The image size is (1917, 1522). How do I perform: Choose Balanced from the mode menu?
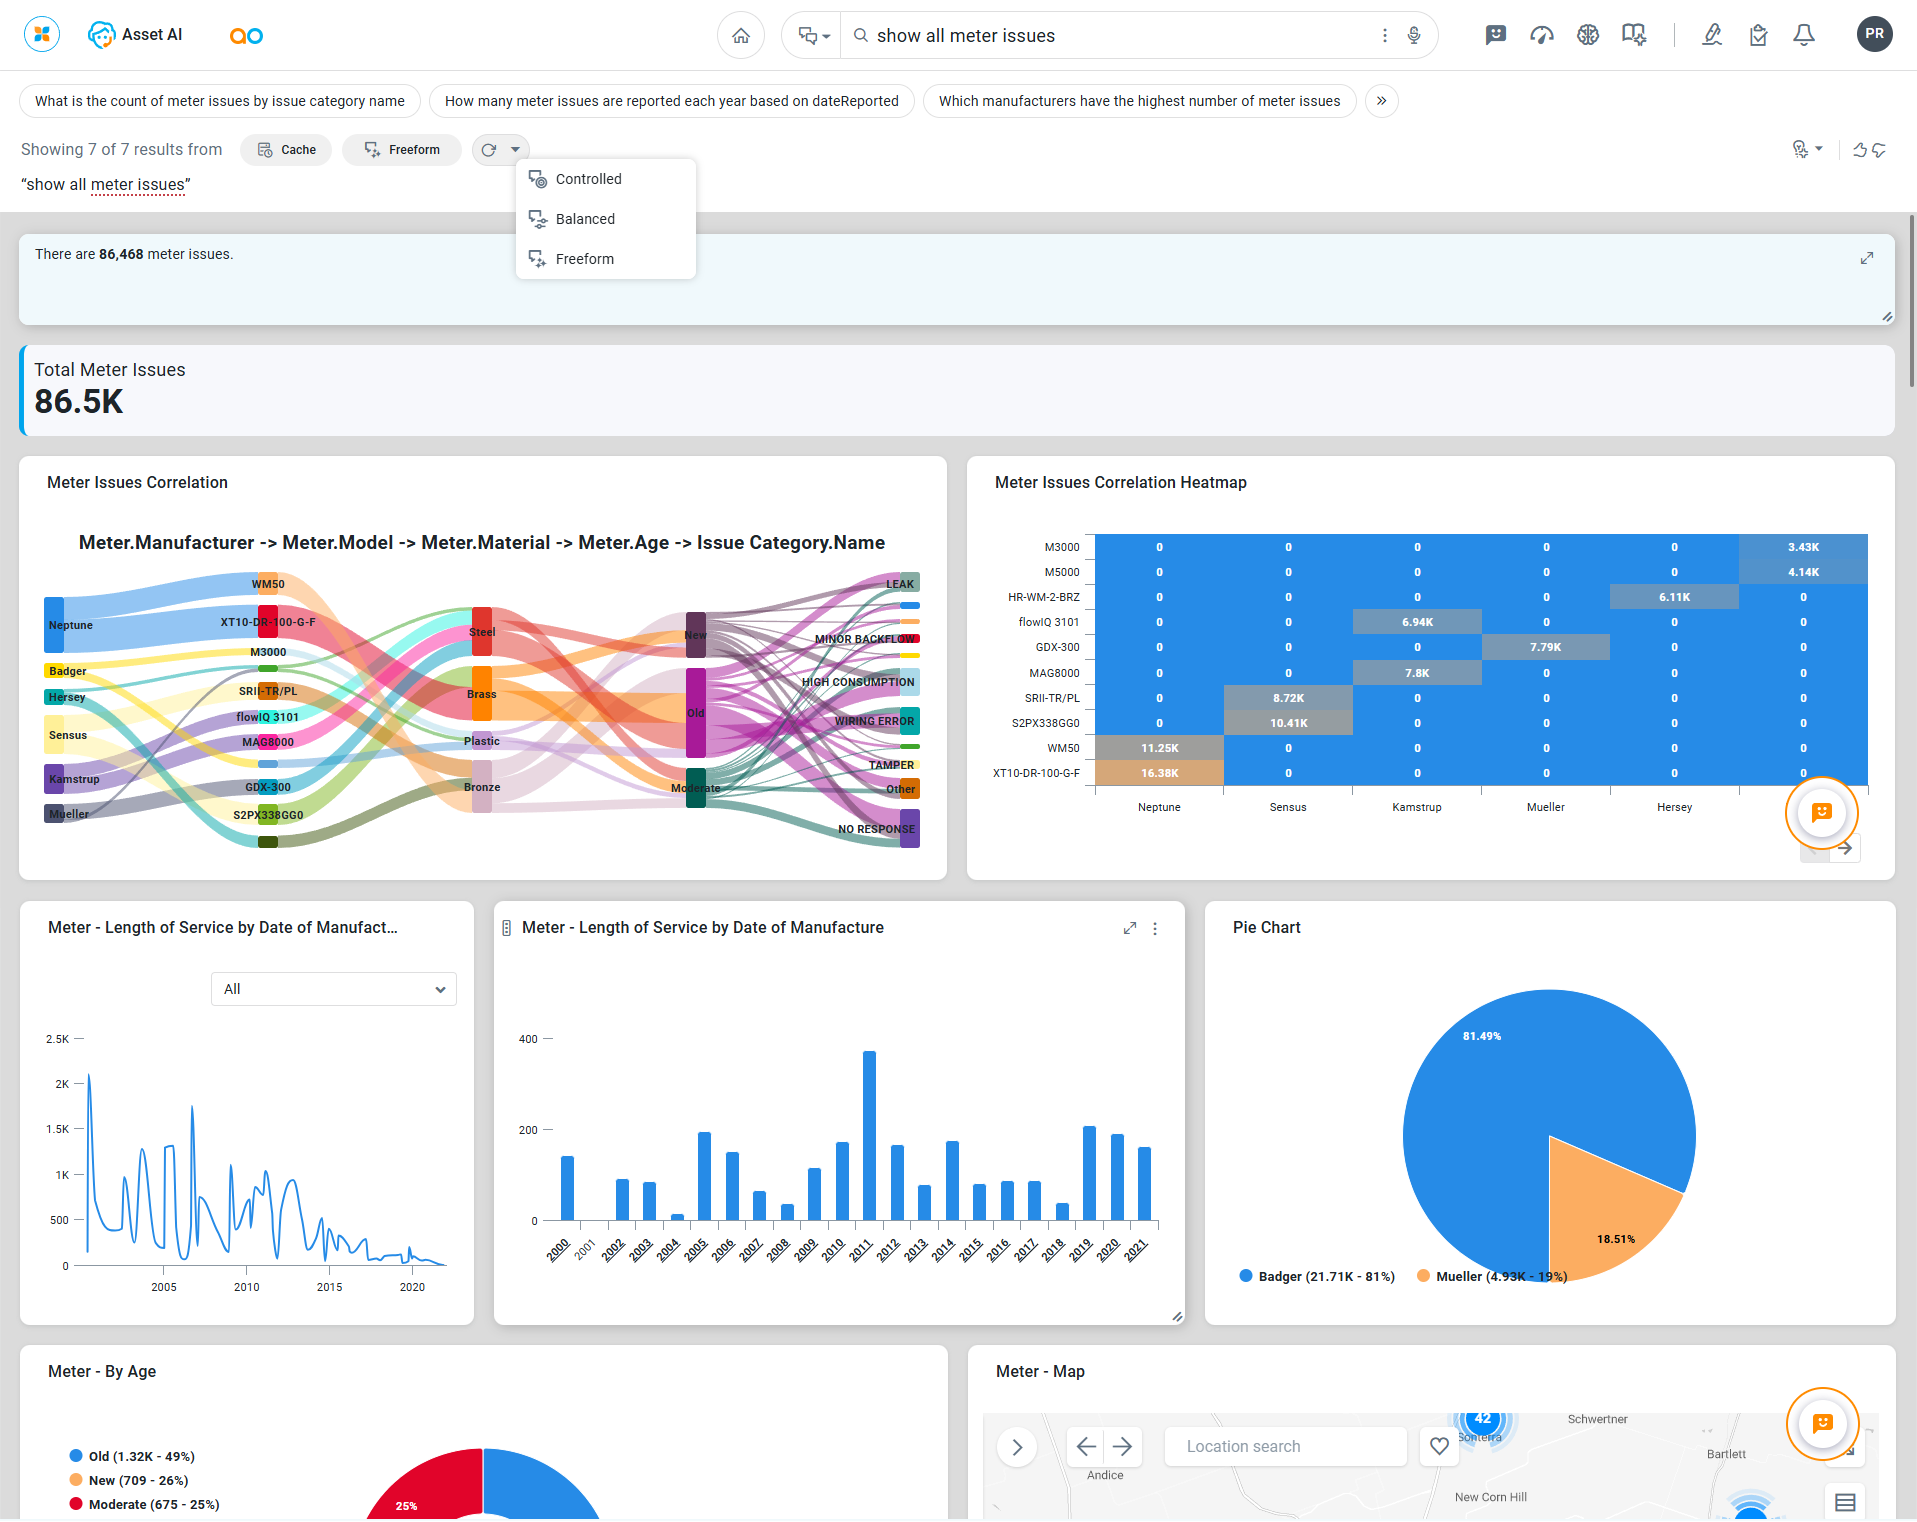point(606,219)
